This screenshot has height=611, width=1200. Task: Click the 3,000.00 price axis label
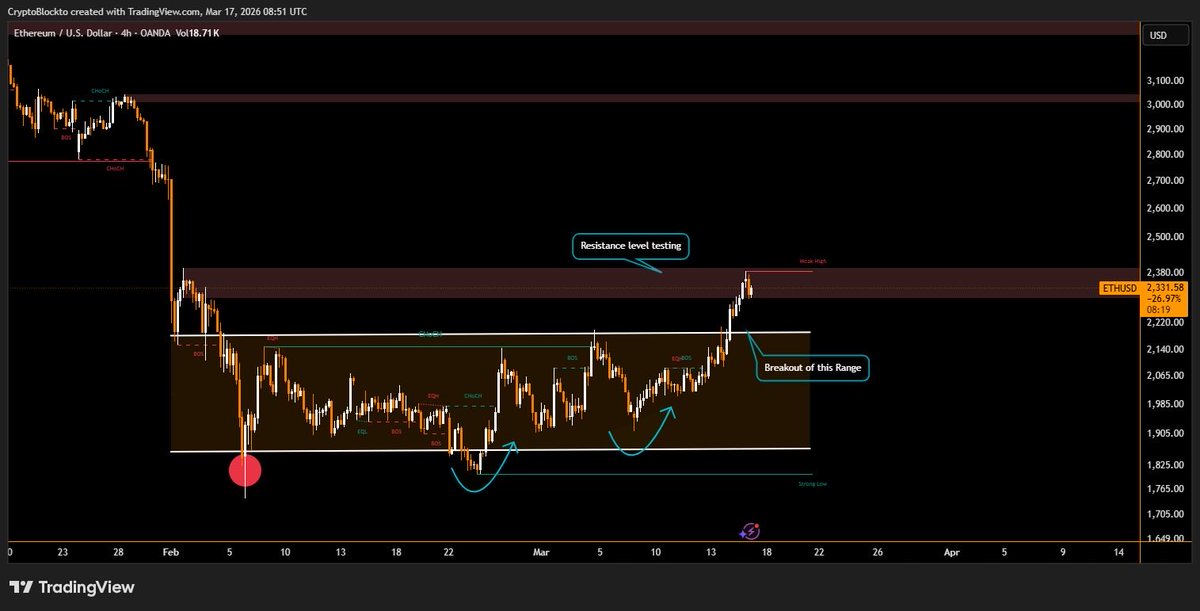point(1164,105)
